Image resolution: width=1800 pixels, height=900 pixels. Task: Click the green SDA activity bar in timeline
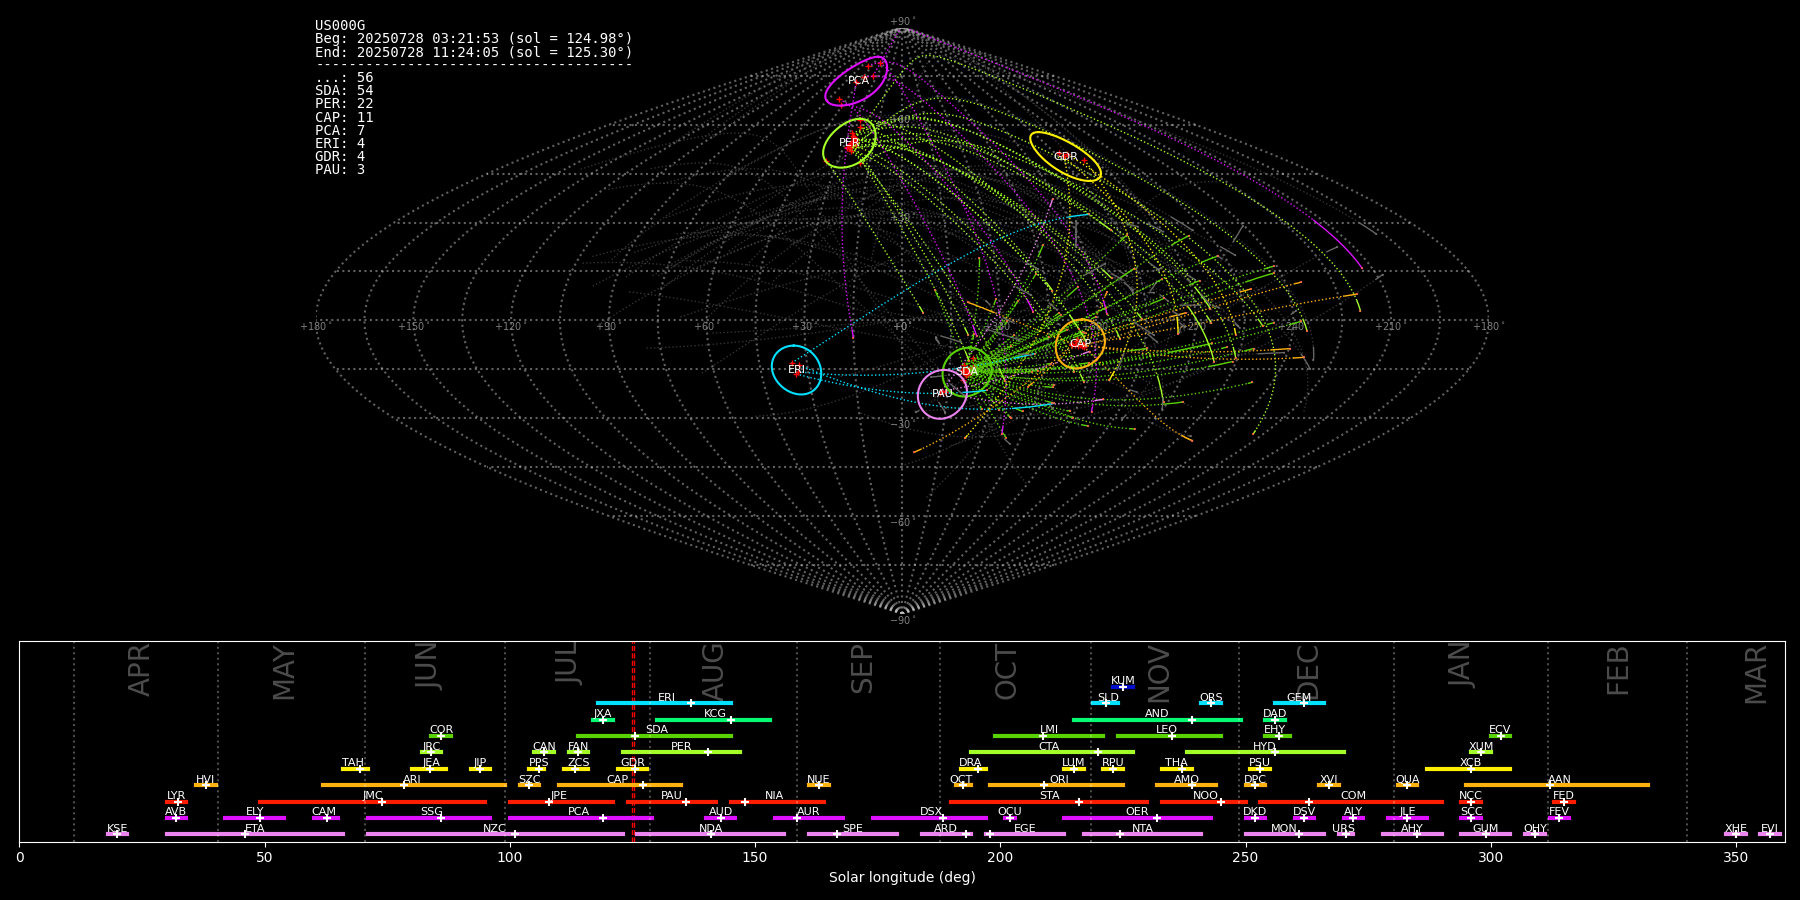[654, 736]
